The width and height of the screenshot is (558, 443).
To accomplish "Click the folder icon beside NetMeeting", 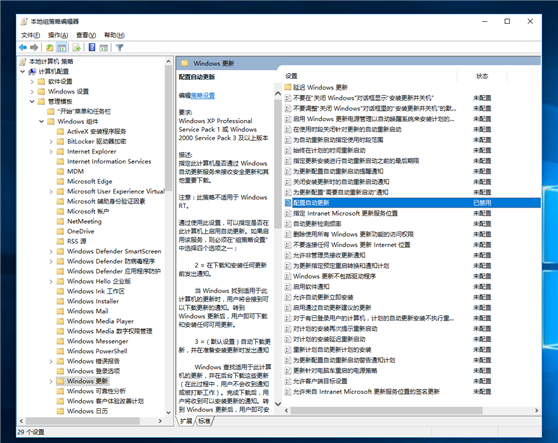I will 60,221.
